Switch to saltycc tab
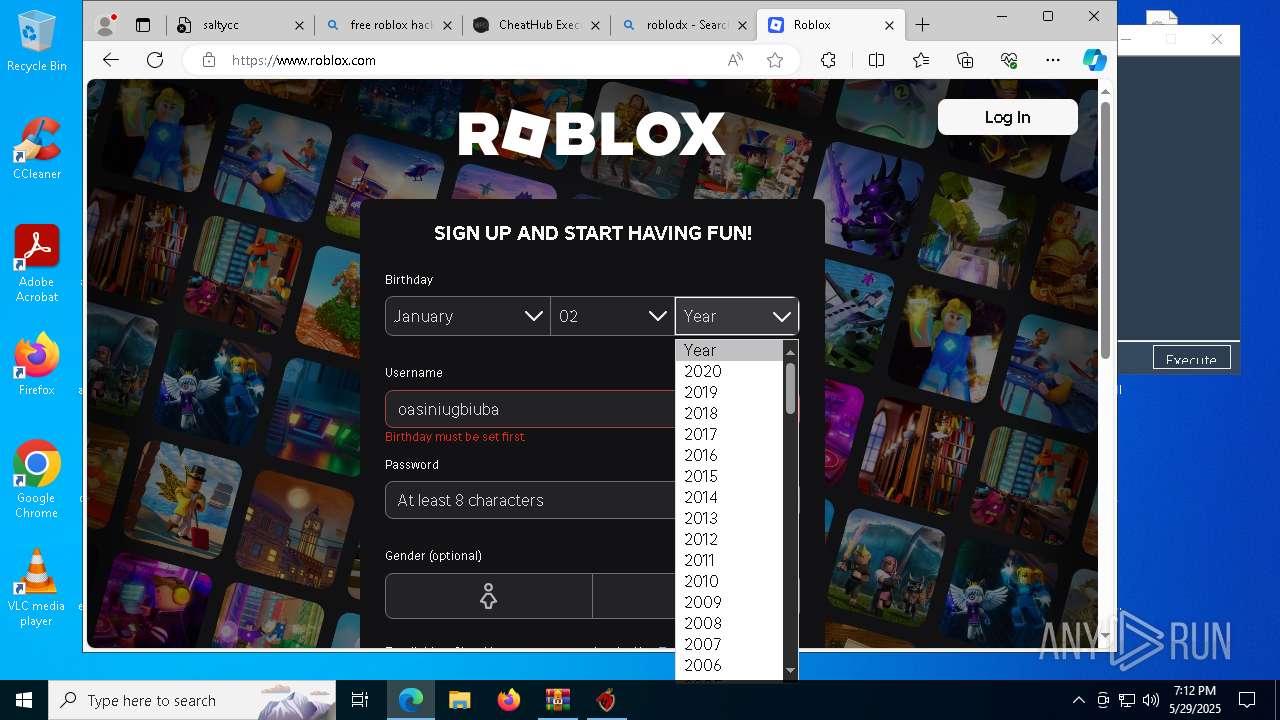The height and width of the screenshot is (720, 1280). [240, 25]
